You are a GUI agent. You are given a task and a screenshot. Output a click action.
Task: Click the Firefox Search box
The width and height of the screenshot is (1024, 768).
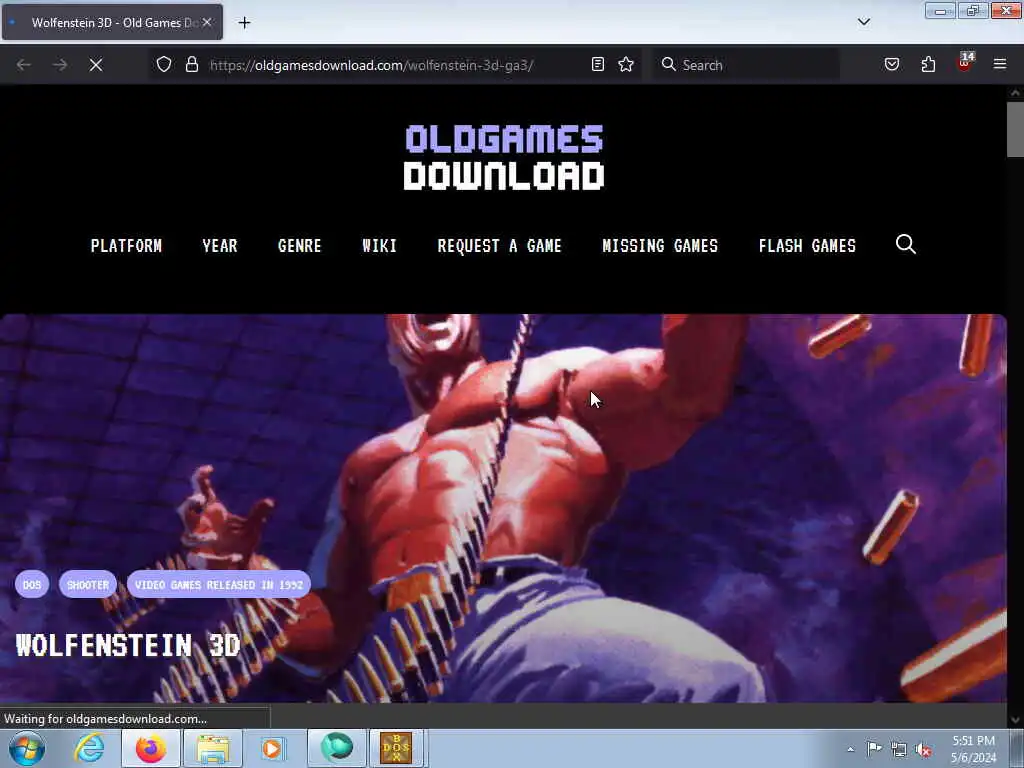(746, 65)
